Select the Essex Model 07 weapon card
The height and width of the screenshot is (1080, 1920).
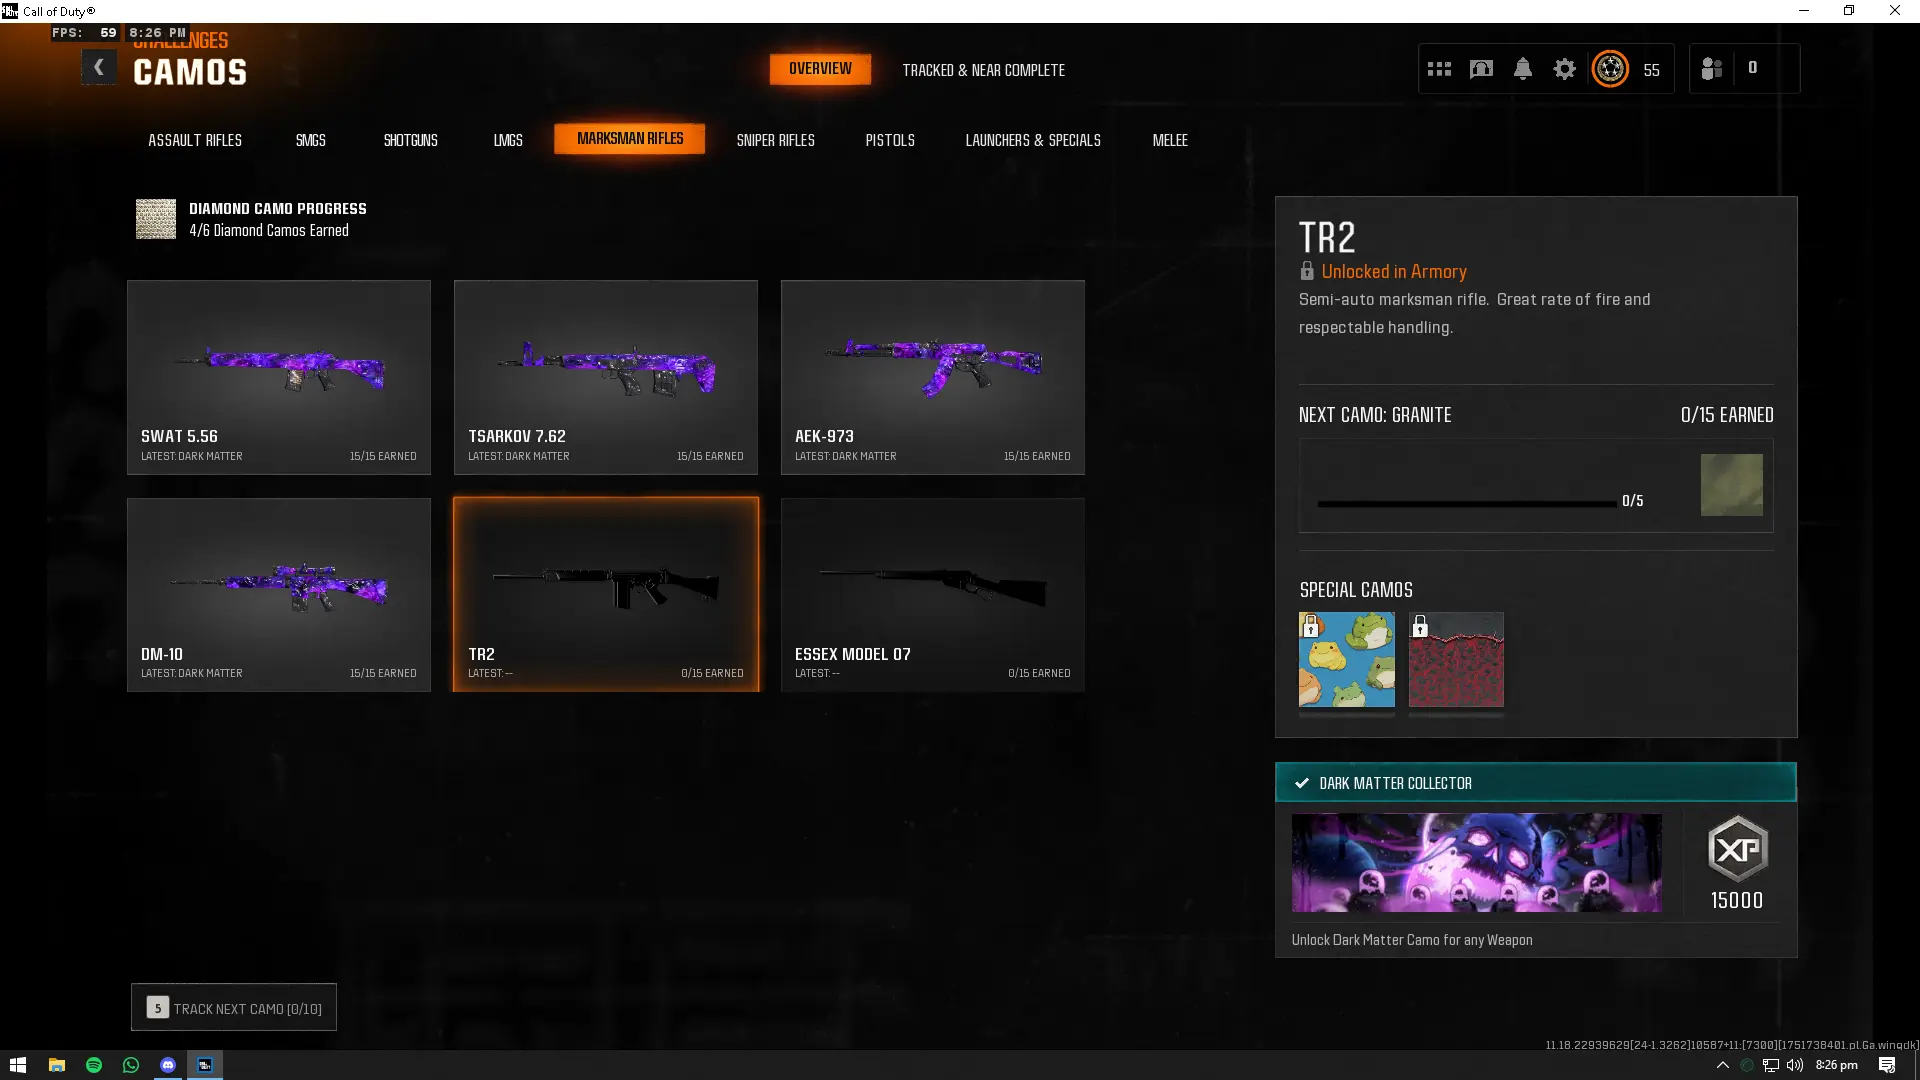coord(932,595)
